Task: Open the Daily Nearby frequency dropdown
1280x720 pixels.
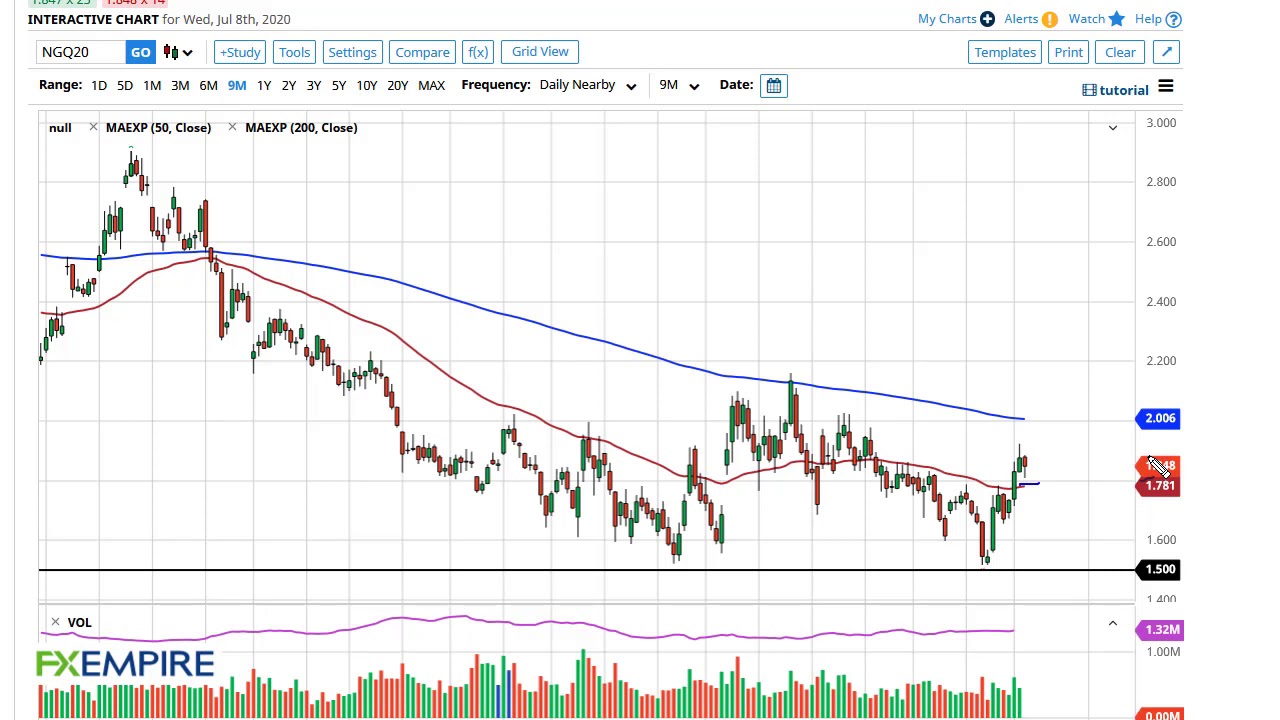Action: point(588,85)
